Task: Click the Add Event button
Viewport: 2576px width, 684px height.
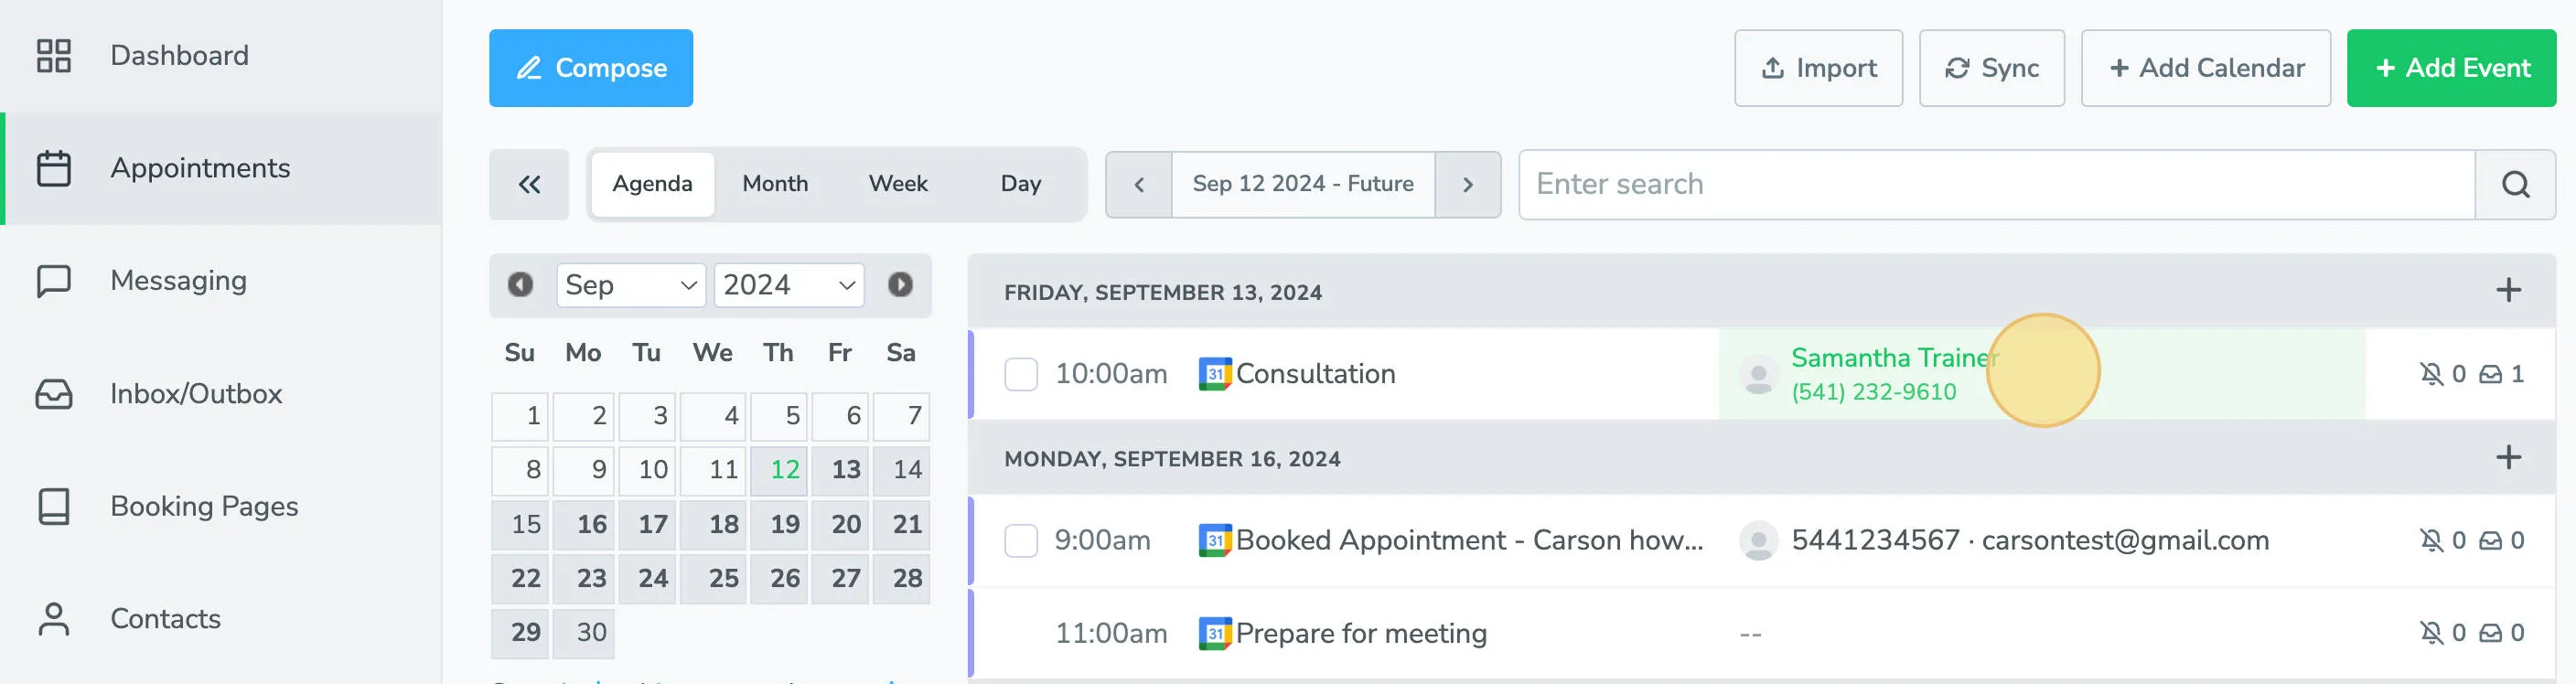Action: point(2450,68)
